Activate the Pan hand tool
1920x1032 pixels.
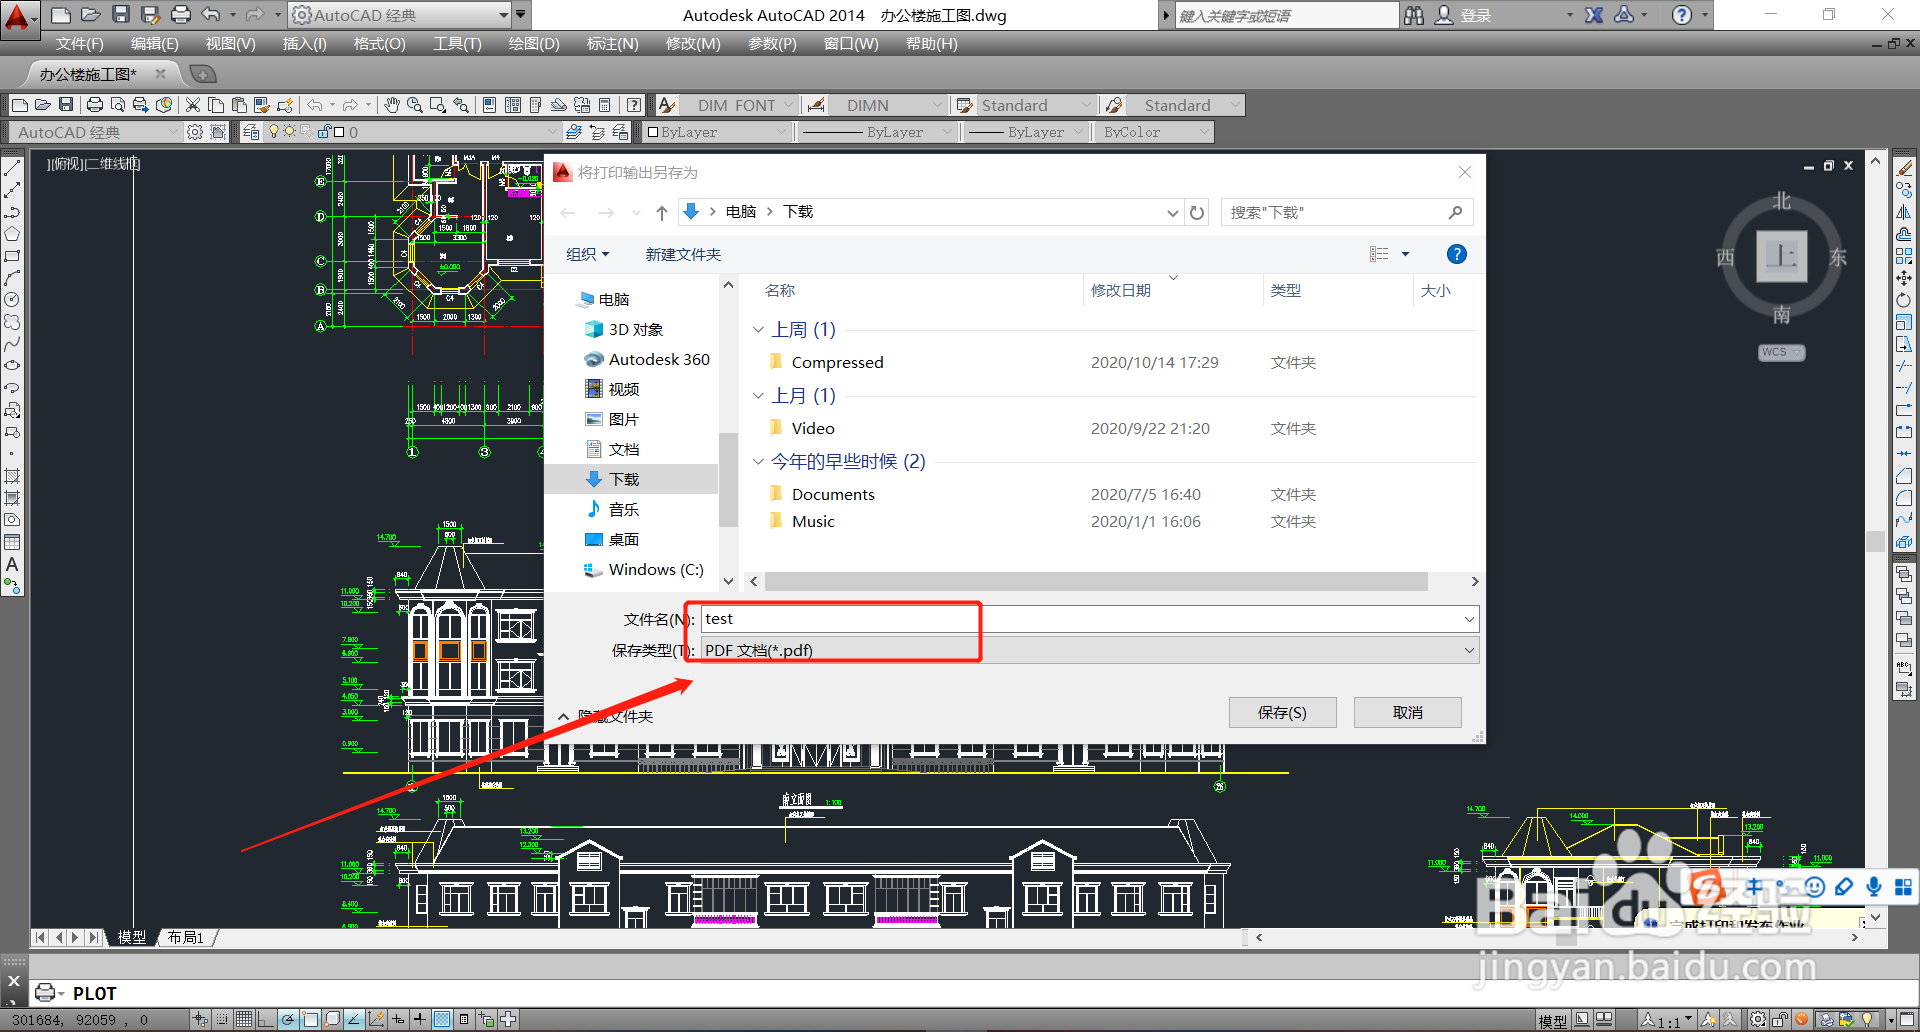392,105
